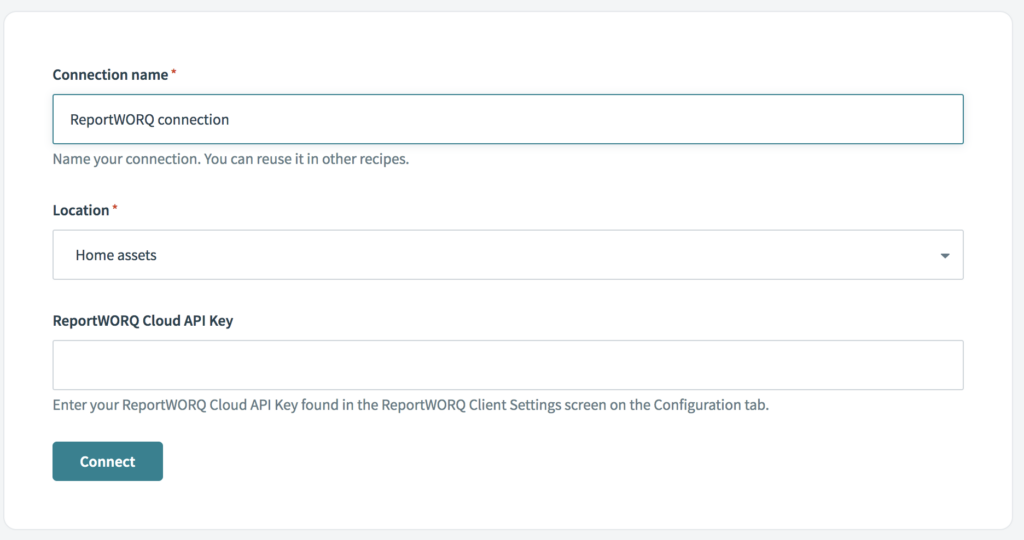The image size is (1024, 540).
Task: Click the red asterisk beside Connection name
Action: [x=174, y=74]
